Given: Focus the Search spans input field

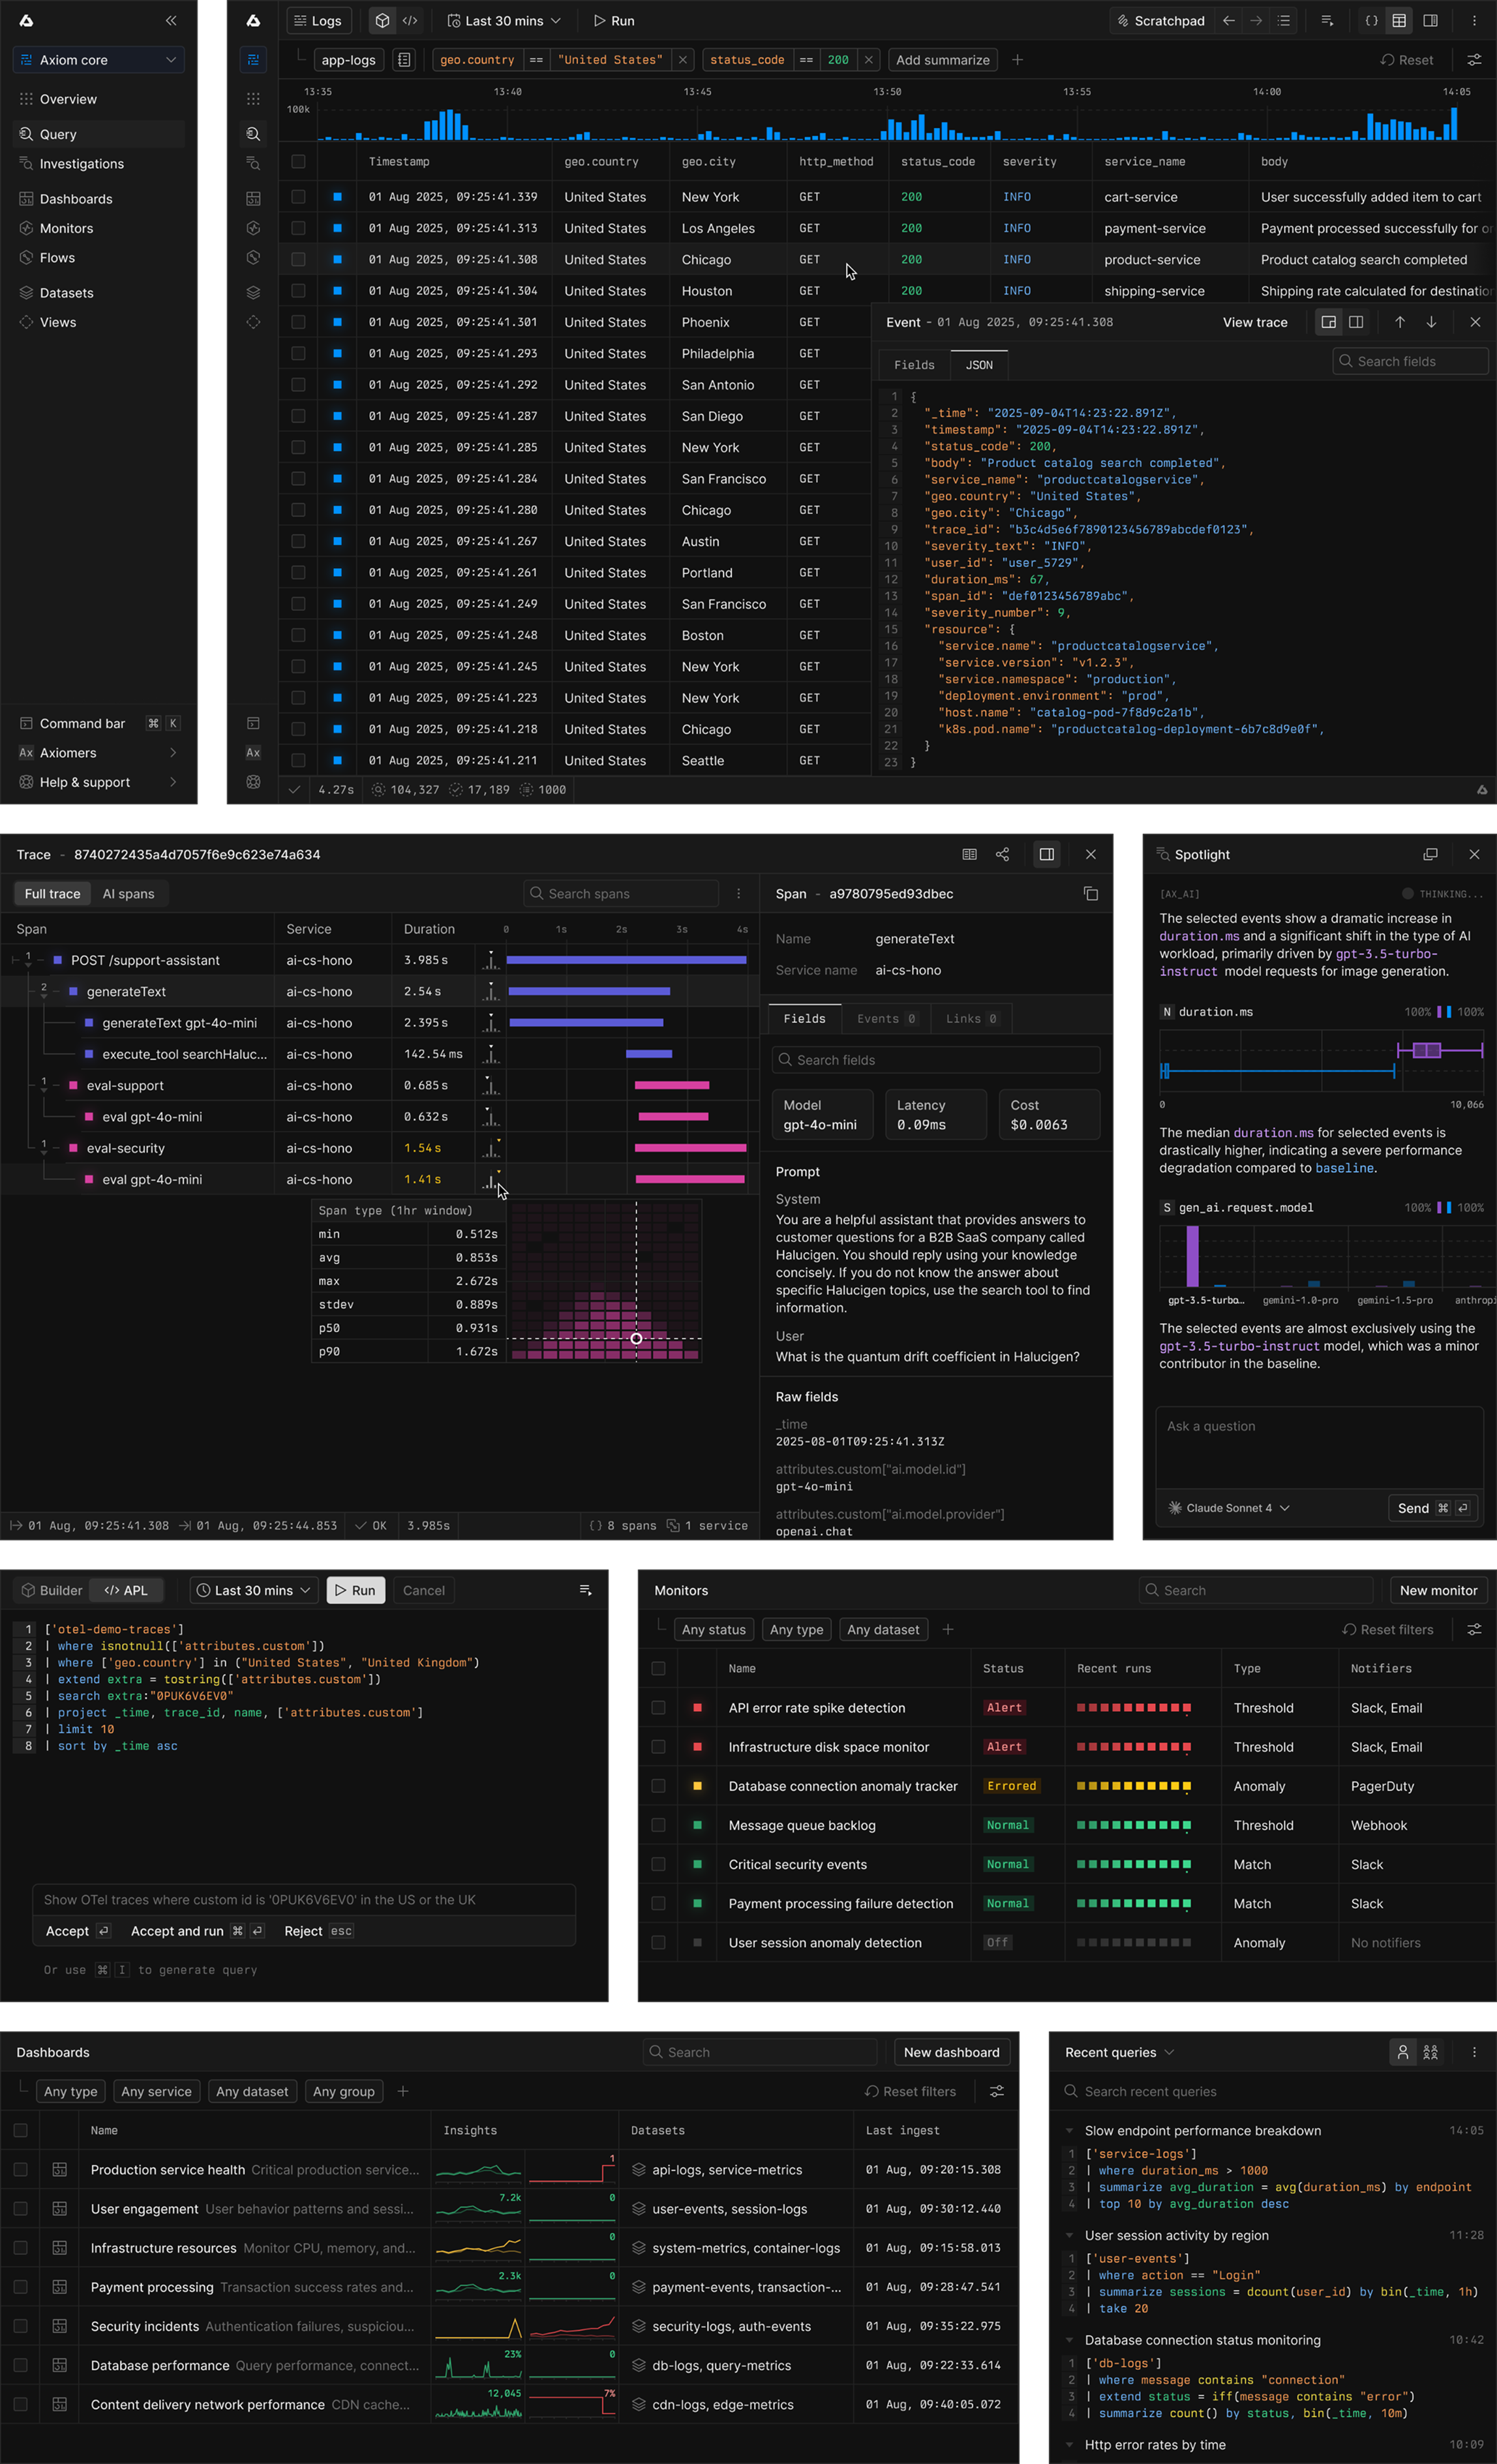Looking at the screenshot, I should point(620,894).
